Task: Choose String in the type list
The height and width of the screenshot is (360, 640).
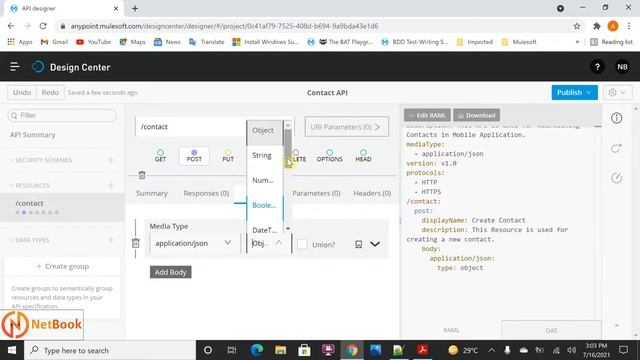Action: coord(264,156)
